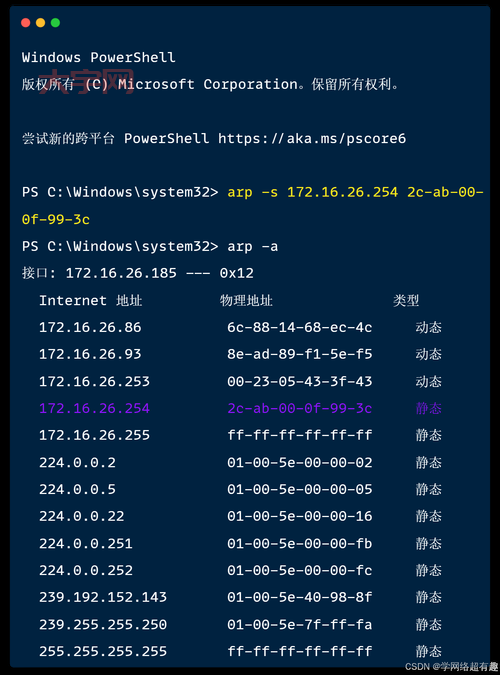Click the red close dot
The height and width of the screenshot is (675, 500).
tap(25, 23)
